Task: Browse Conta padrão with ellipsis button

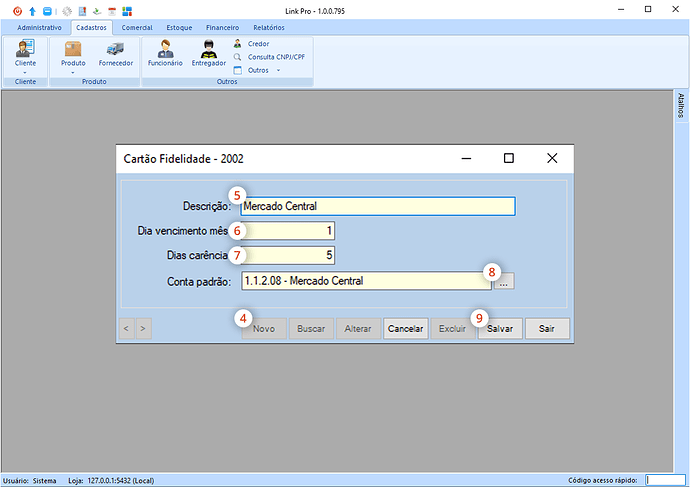Action: [x=504, y=282]
